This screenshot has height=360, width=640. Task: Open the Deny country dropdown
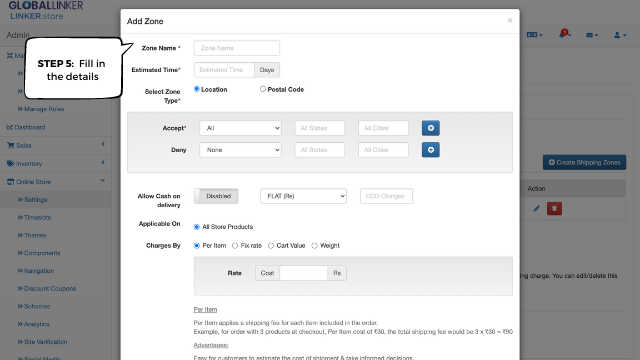(240, 150)
